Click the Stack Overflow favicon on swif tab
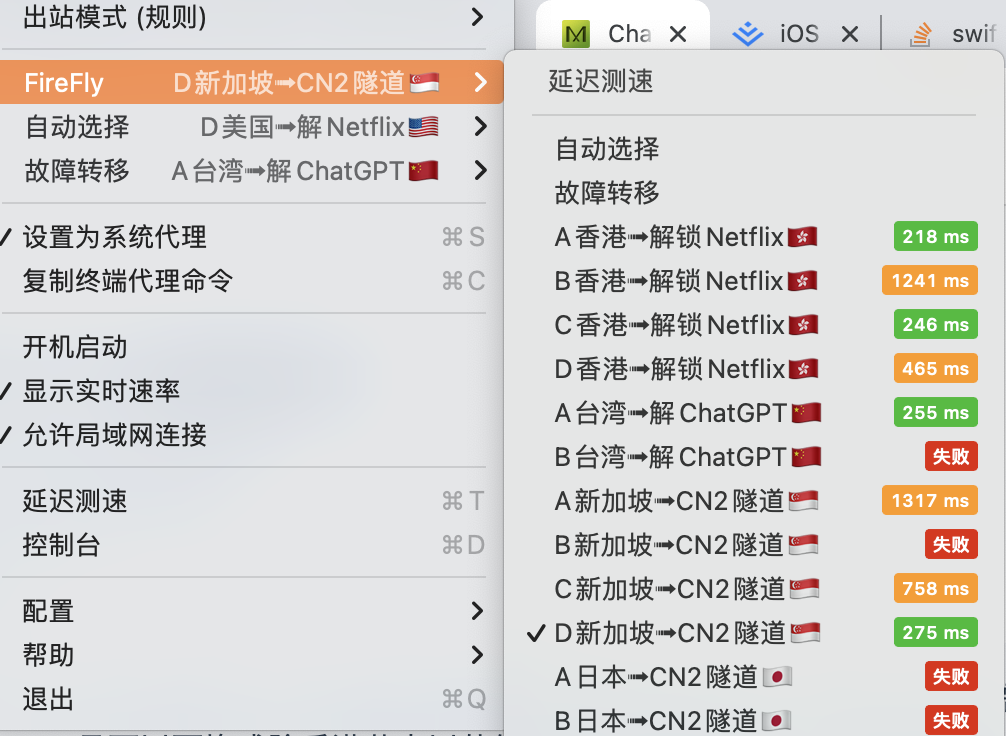 coord(921,34)
